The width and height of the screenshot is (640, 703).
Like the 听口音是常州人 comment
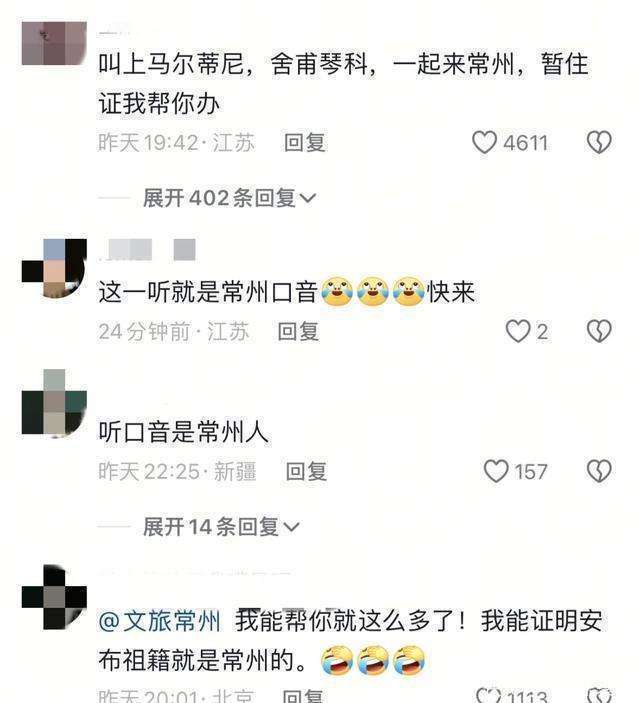(496, 471)
